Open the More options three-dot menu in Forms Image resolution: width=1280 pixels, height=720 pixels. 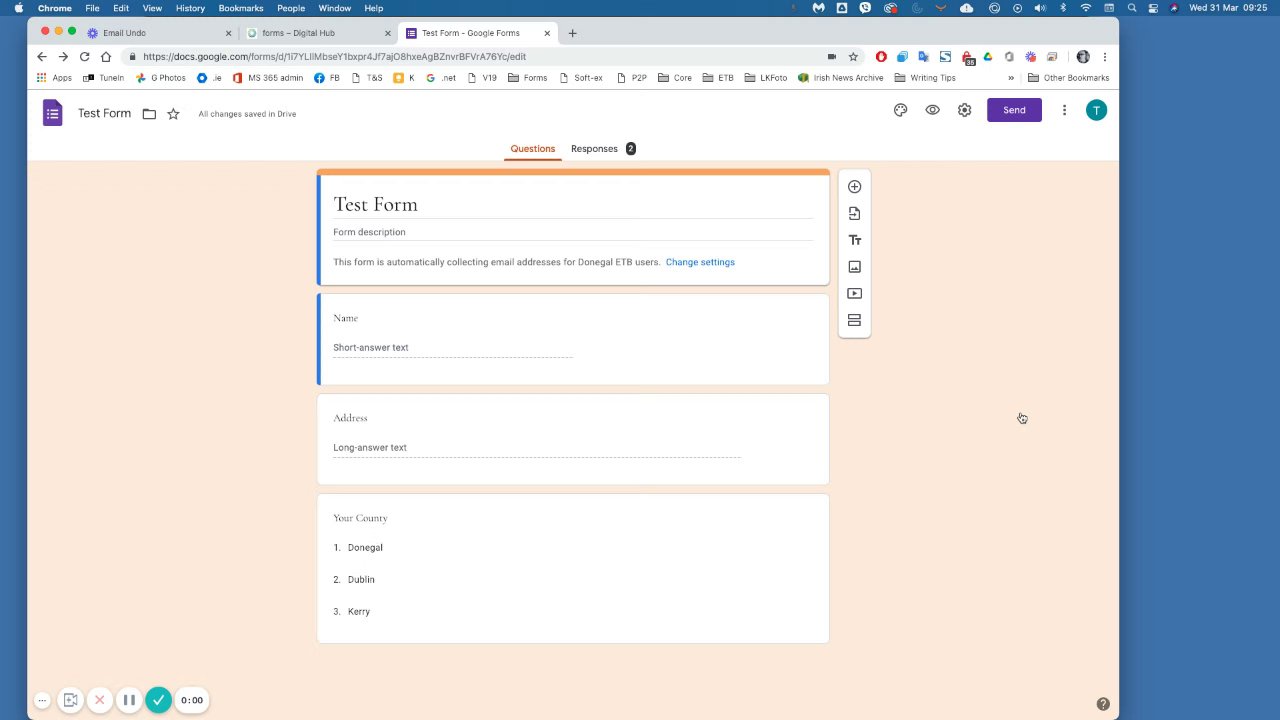coord(1064,110)
